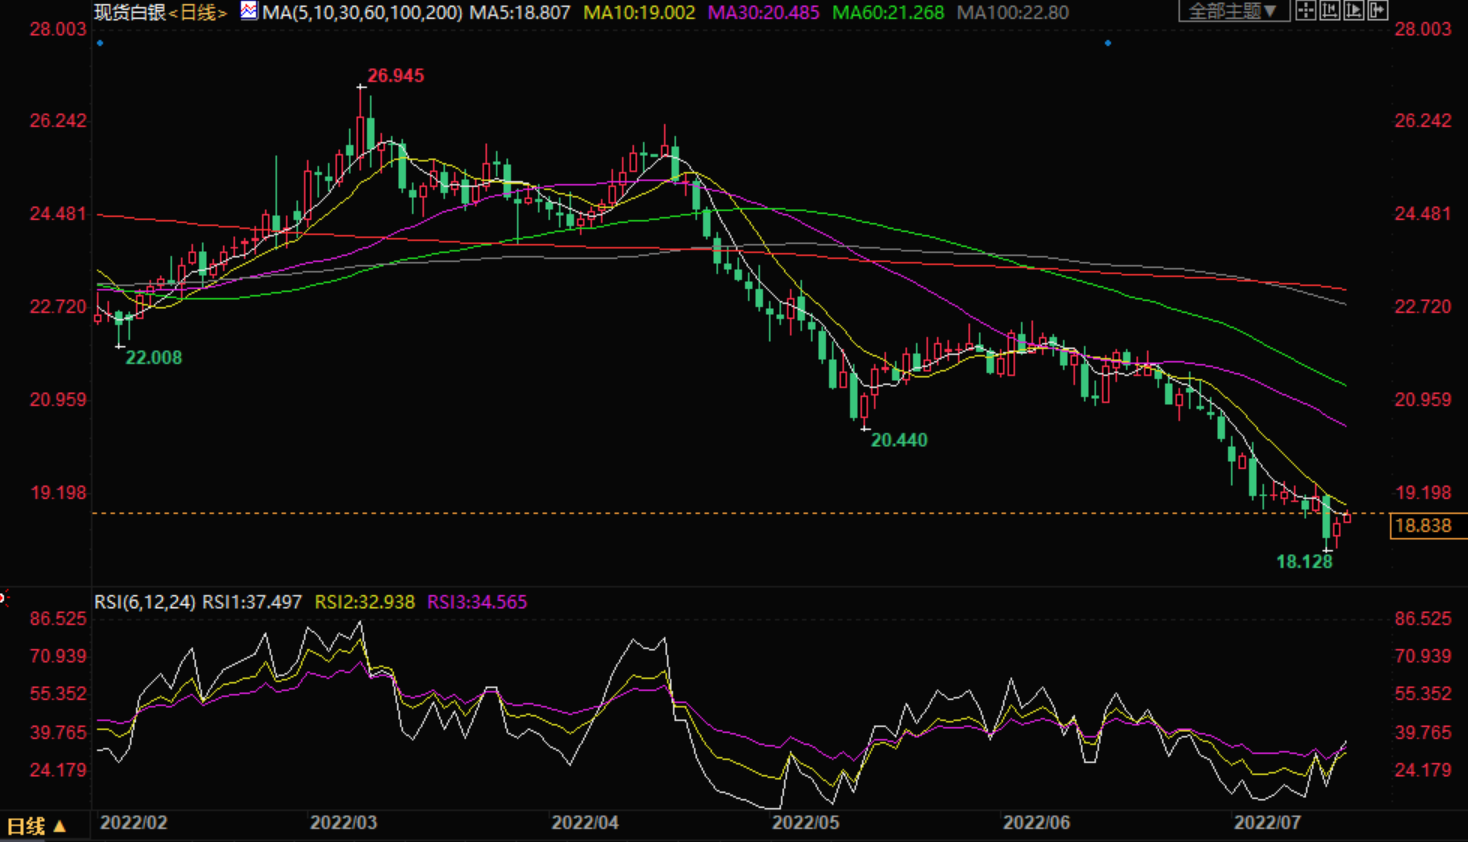Click the MA indicator chart icon
The width and height of the screenshot is (1468, 842).
tap(248, 11)
